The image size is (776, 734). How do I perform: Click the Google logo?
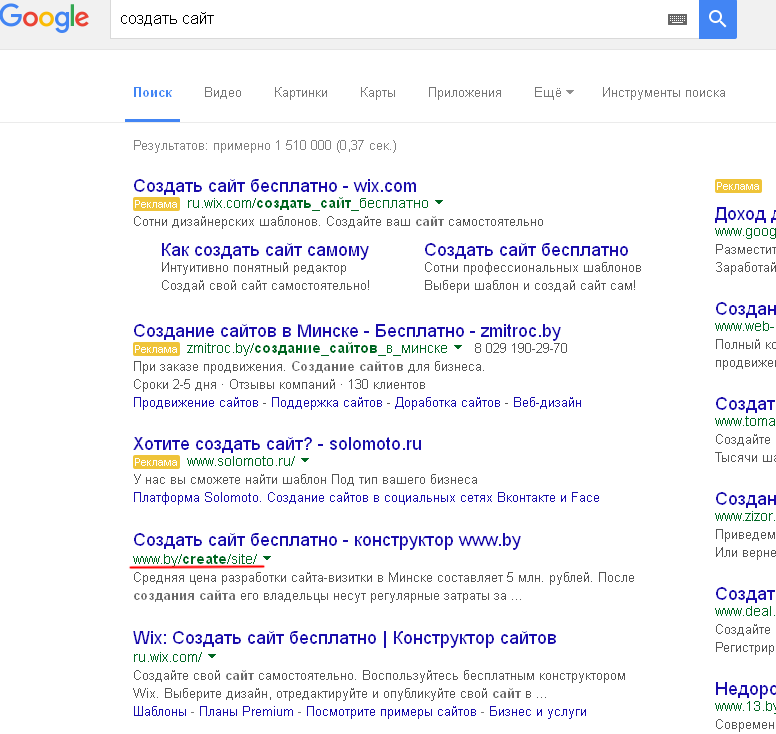pos(44,18)
